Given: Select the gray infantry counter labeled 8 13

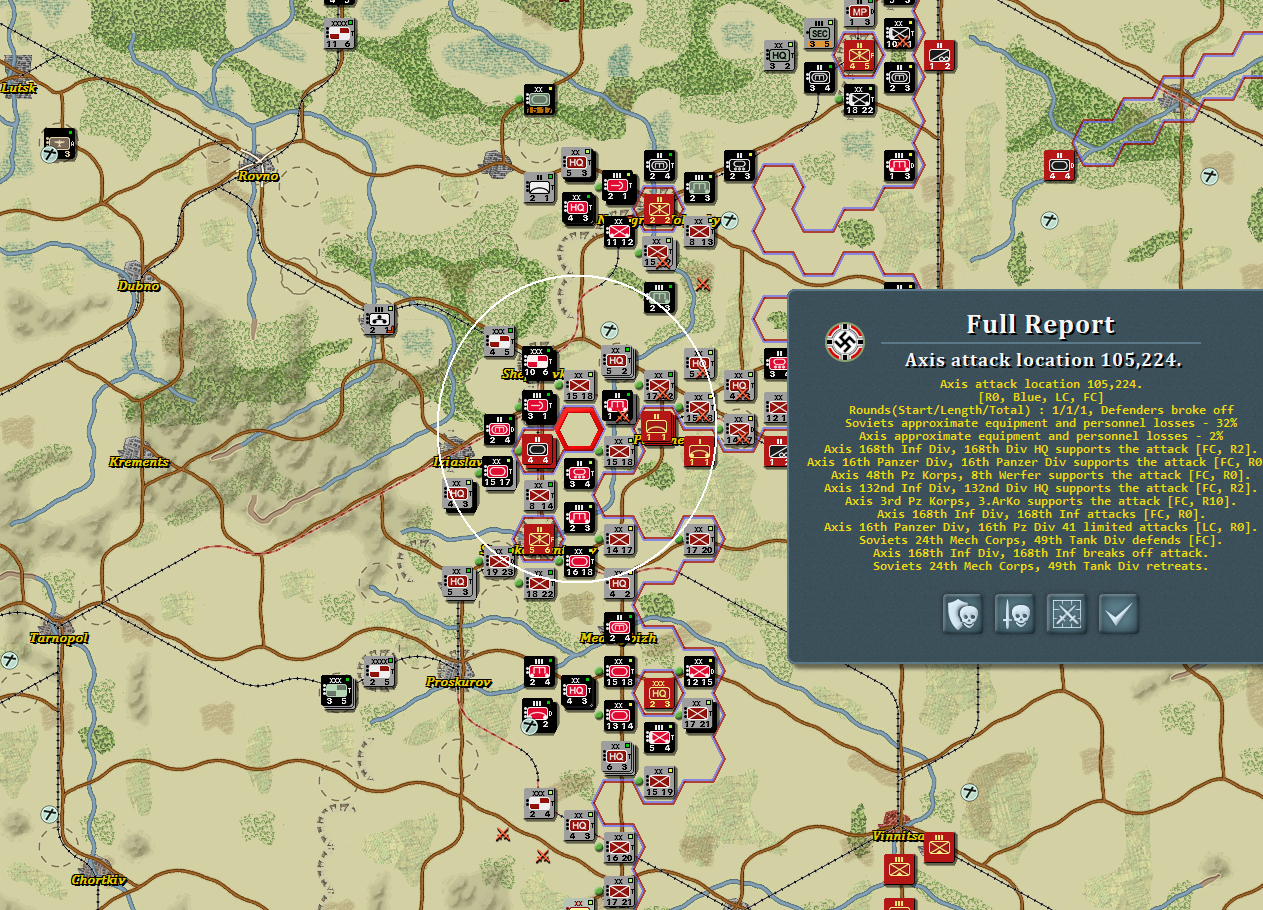Looking at the screenshot, I should pyautogui.click(x=700, y=231).
